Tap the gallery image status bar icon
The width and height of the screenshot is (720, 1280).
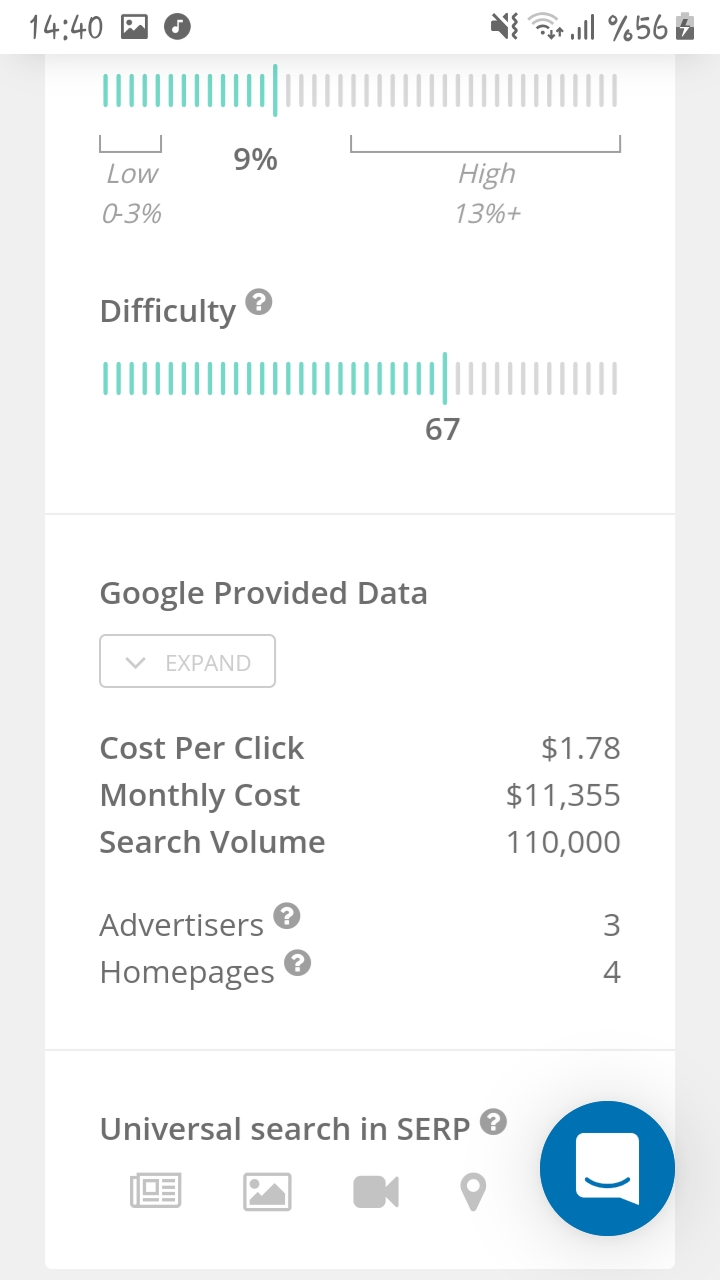click(134, 27)
